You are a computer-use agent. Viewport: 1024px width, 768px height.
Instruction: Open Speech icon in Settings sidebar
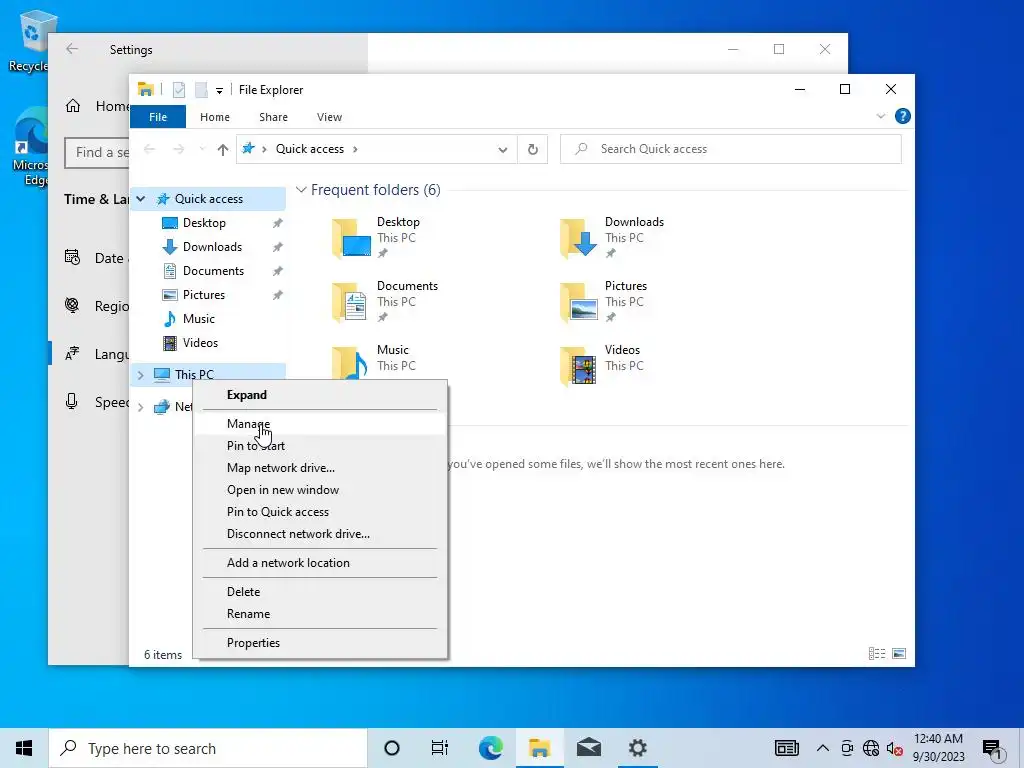[x=72, y=402]
